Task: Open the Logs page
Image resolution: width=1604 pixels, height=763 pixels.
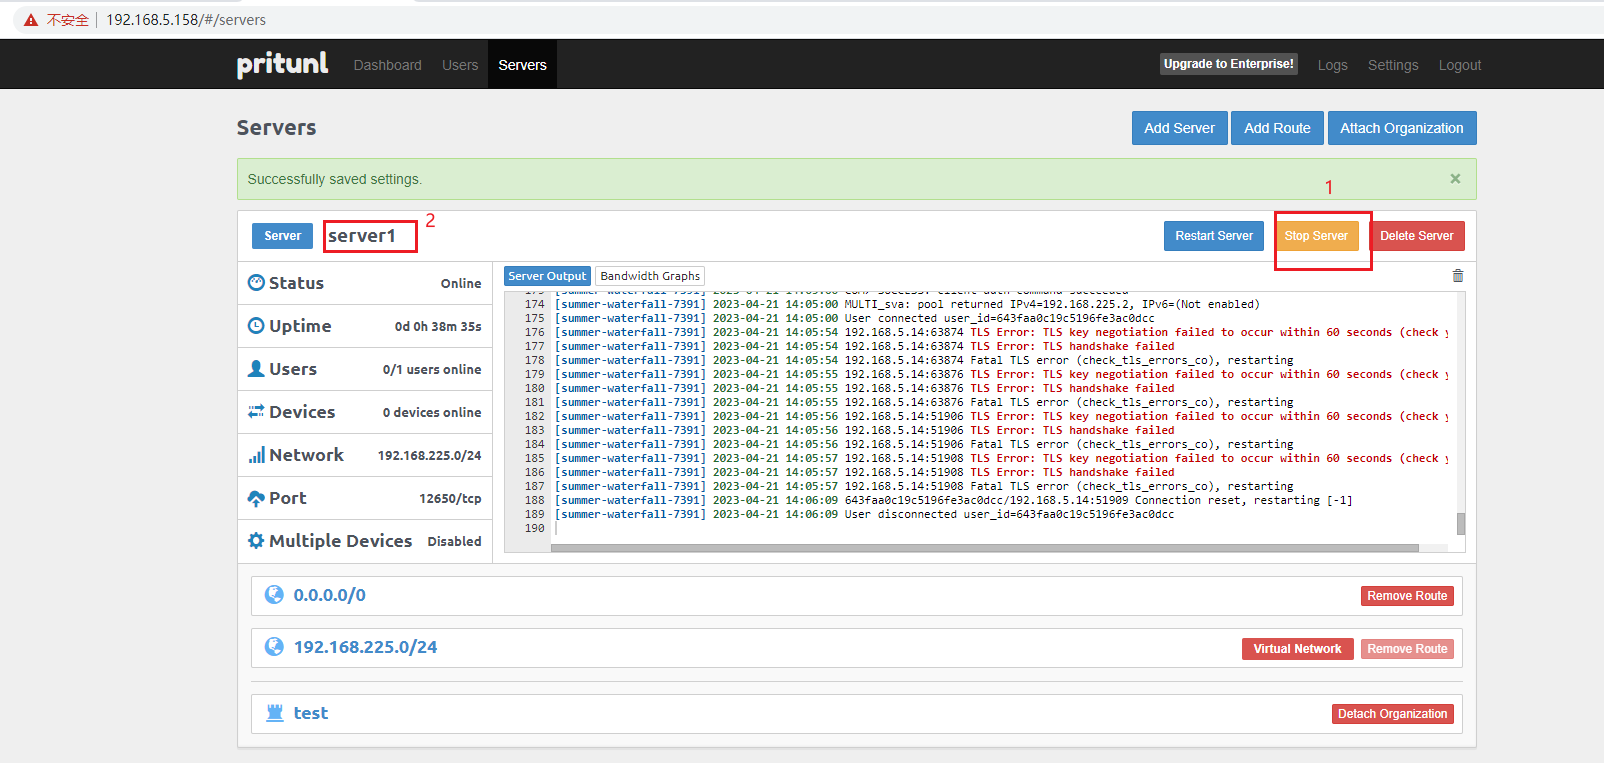Action: [1332, 65]
